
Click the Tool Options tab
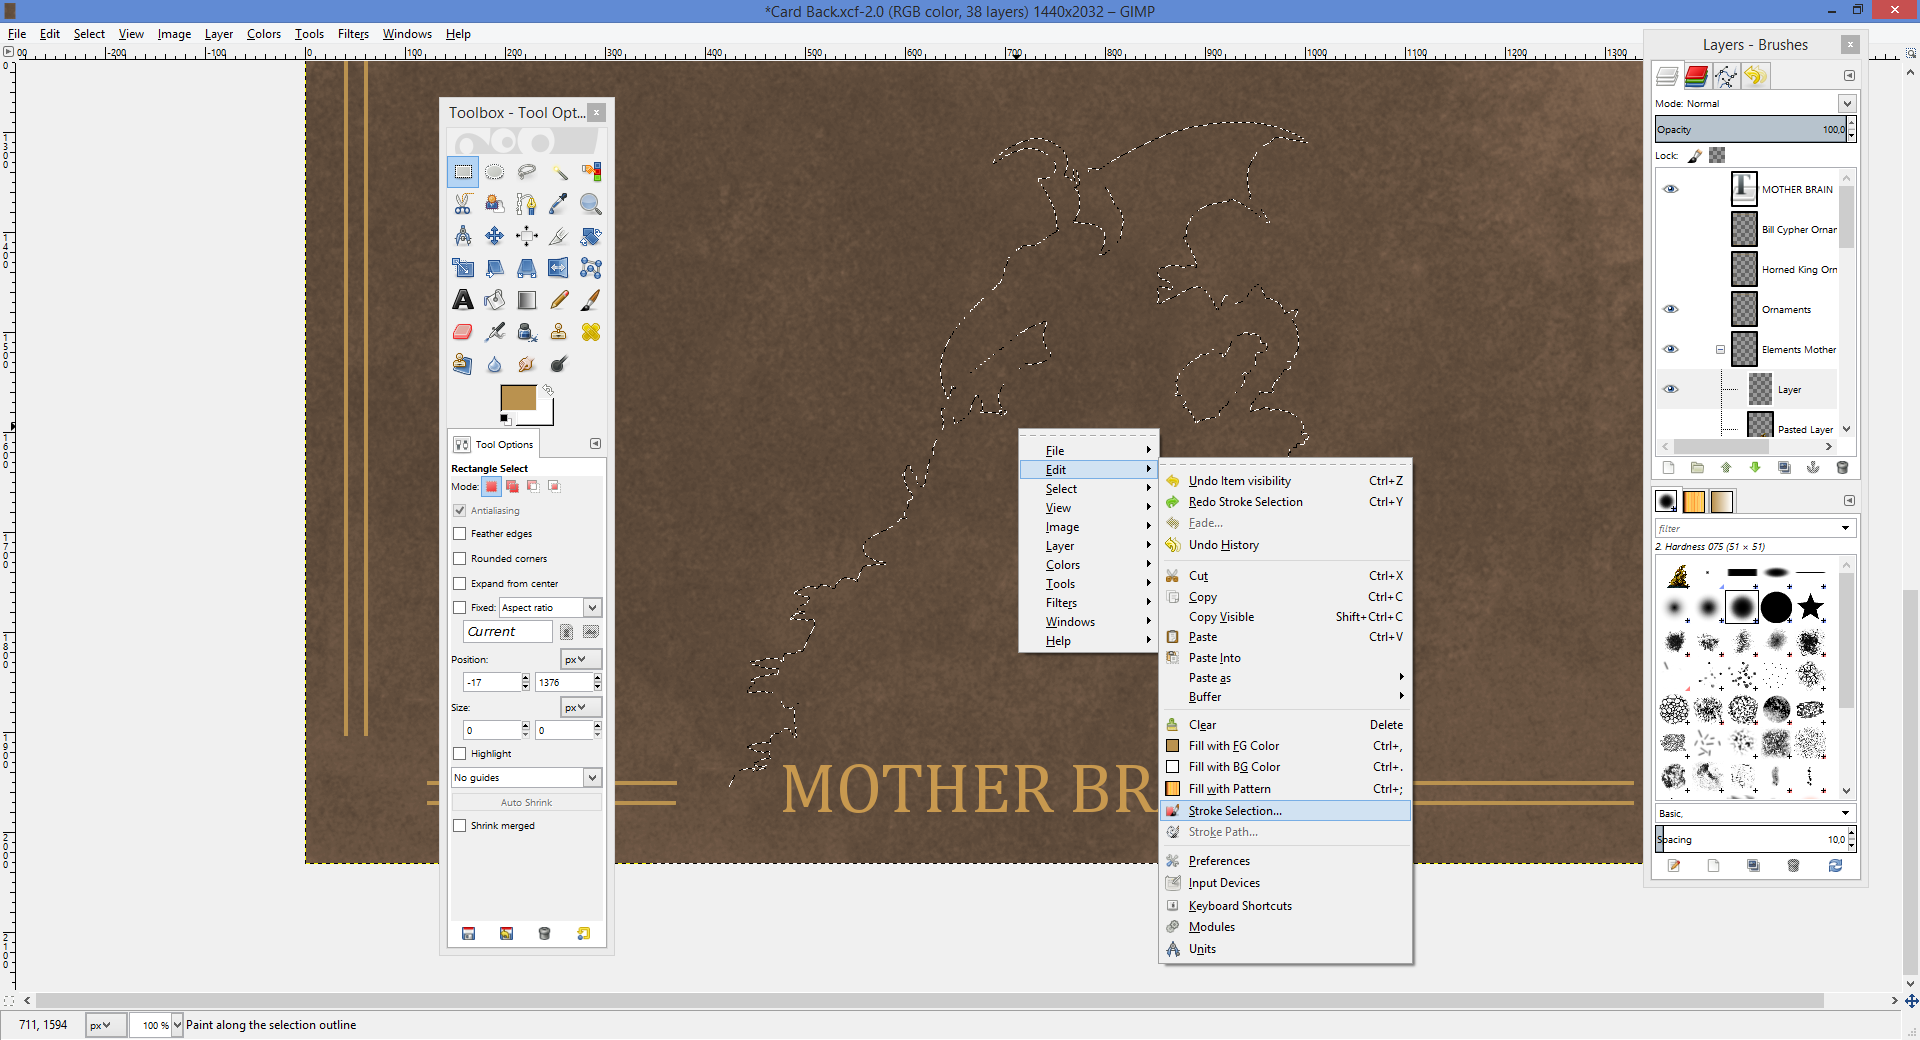coord(495,444)
